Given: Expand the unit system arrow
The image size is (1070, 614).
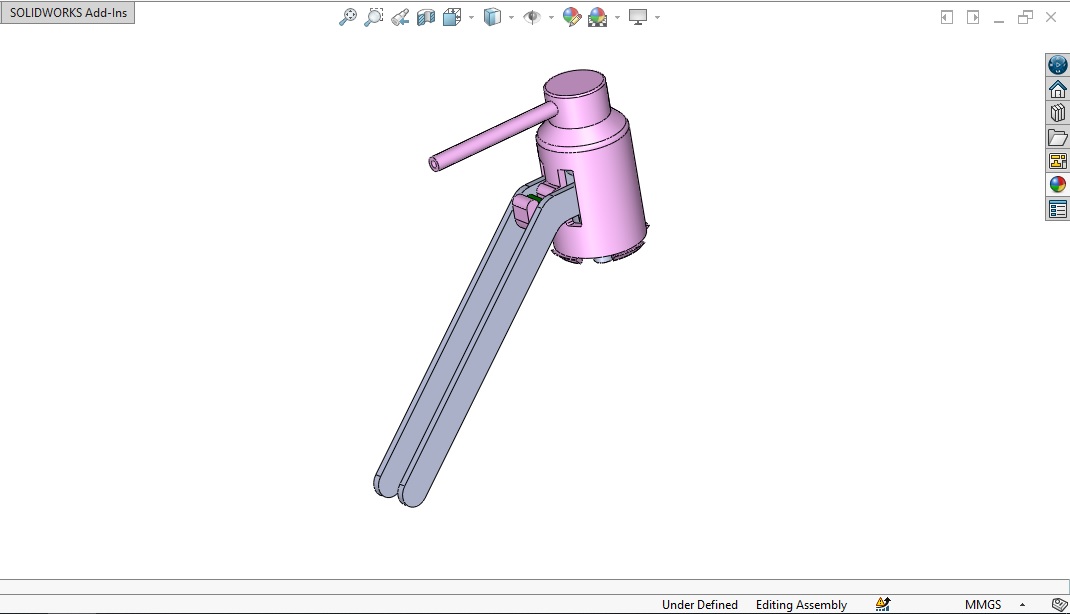Looking at the screenshot, I should click(1022, 604).
